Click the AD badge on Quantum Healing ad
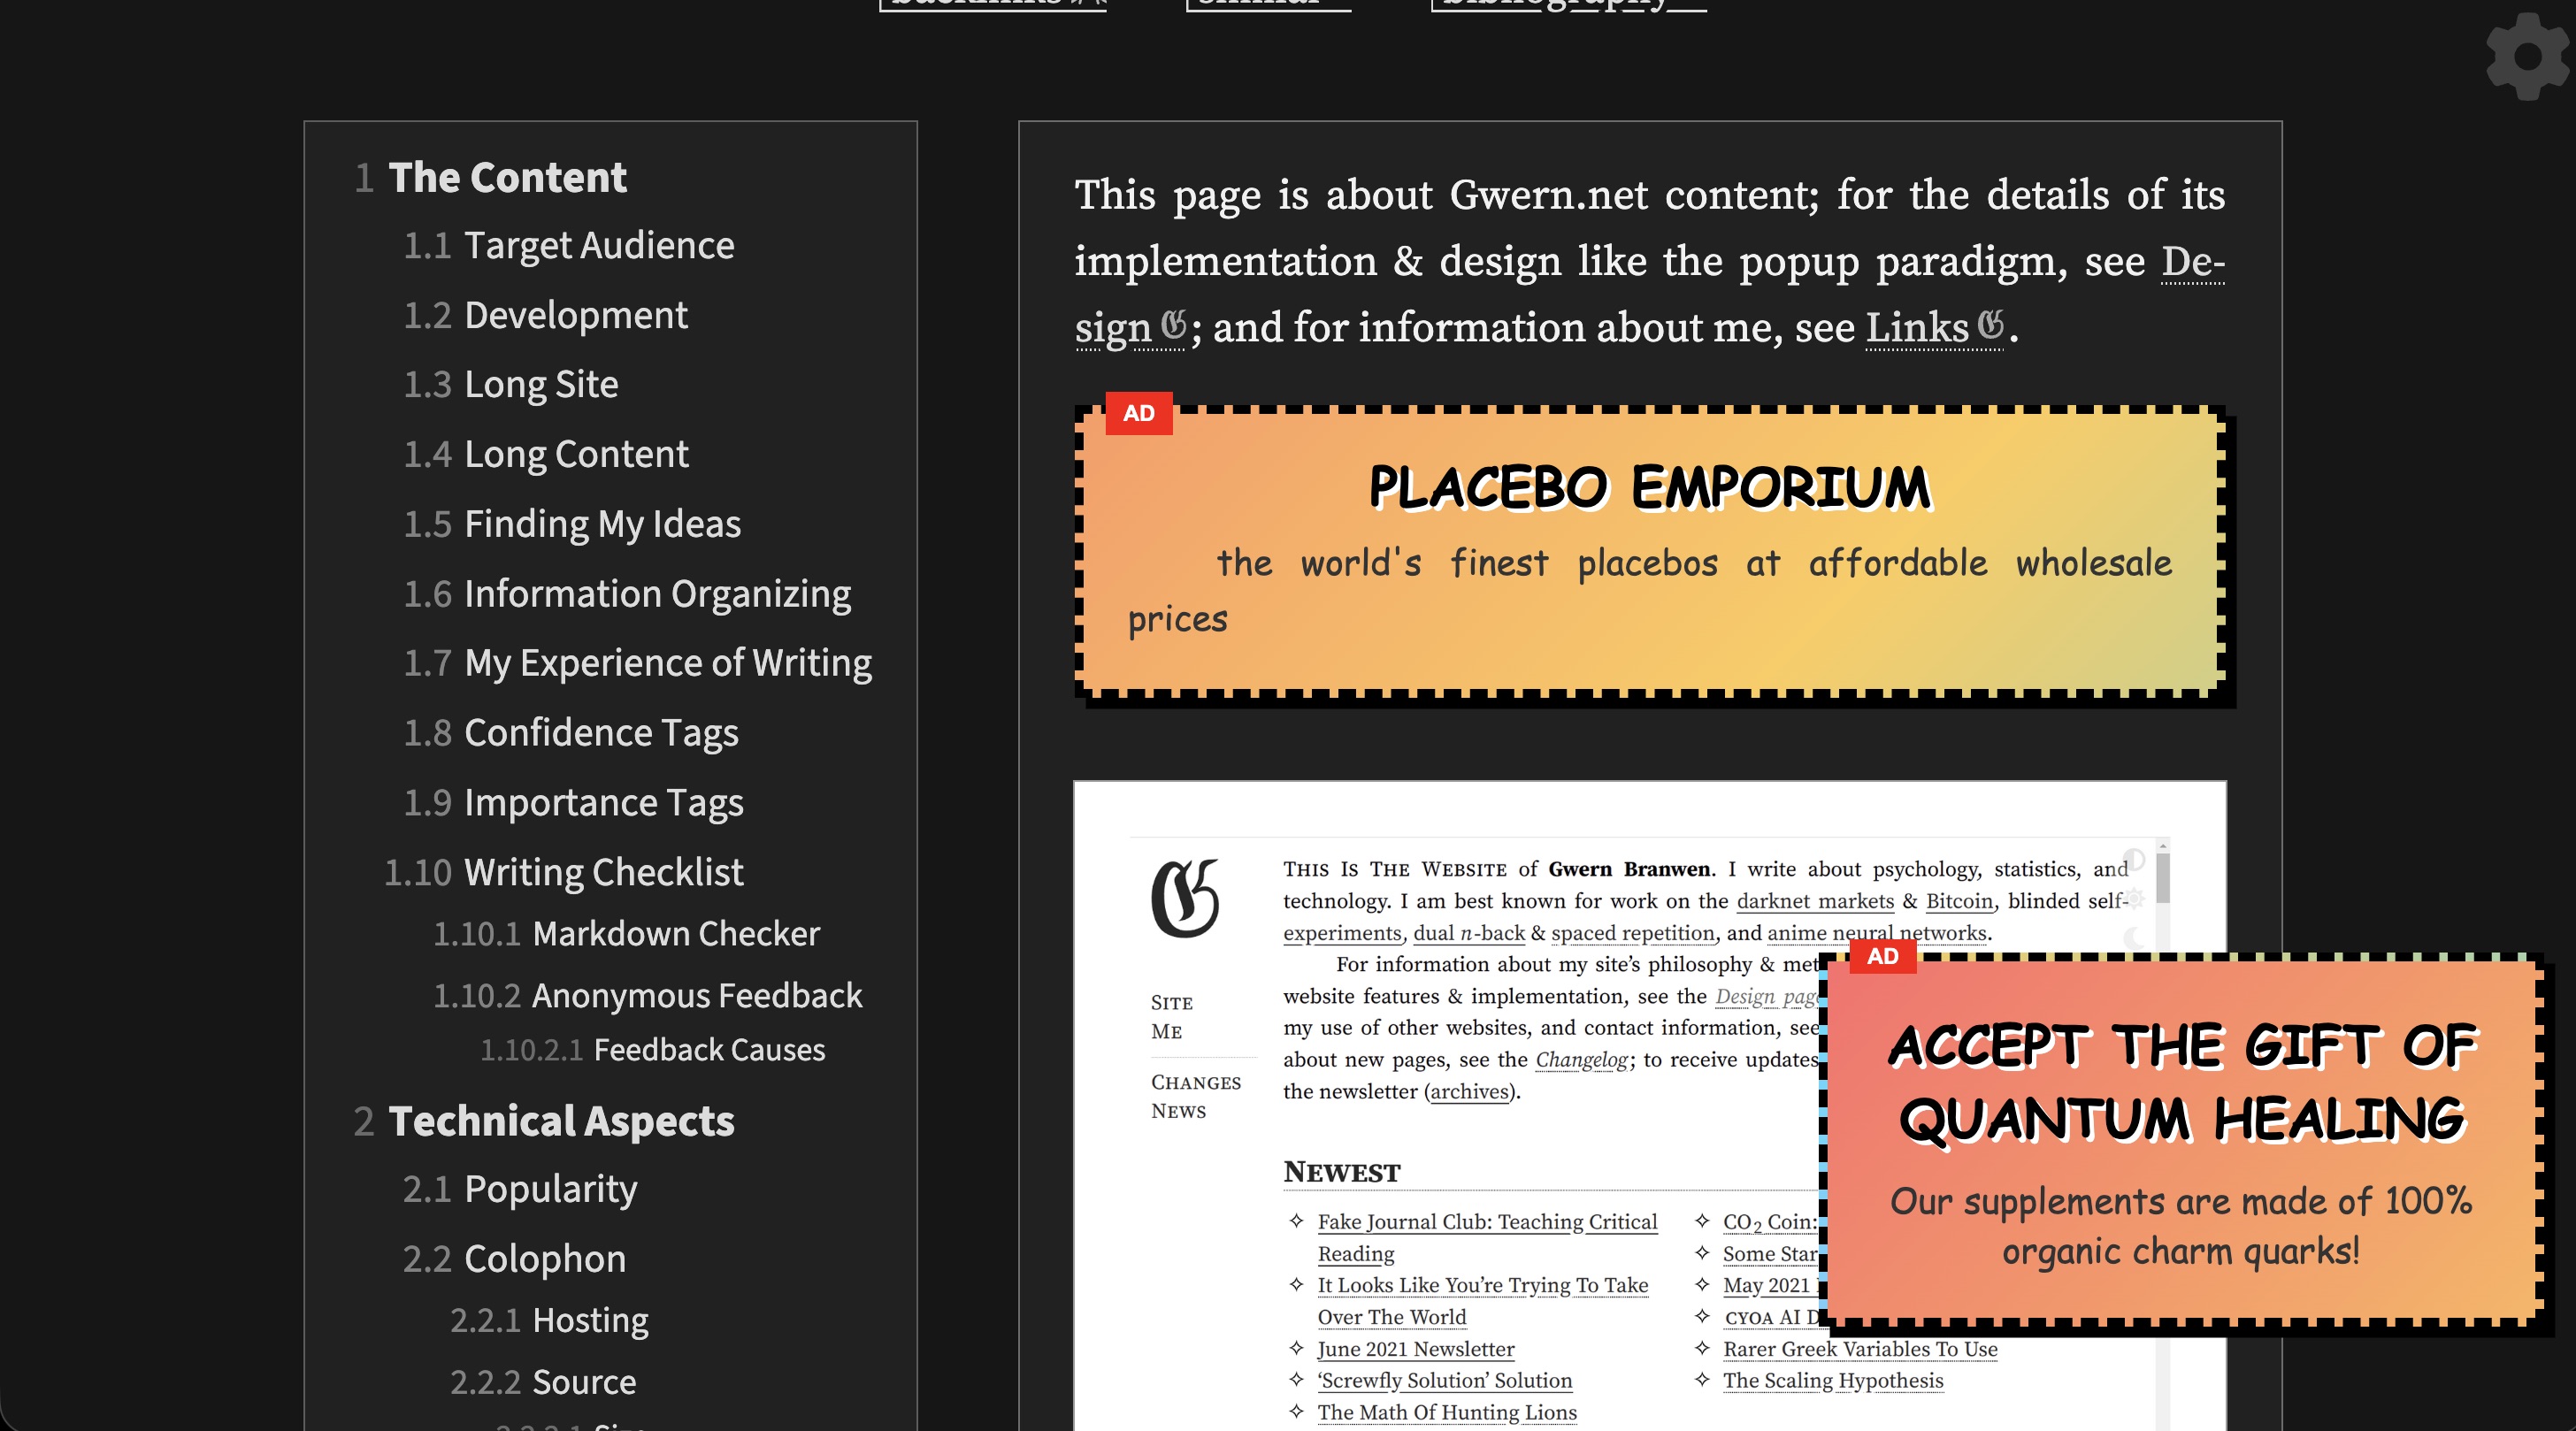The image size is (2576, 1431). point(1882,956)
